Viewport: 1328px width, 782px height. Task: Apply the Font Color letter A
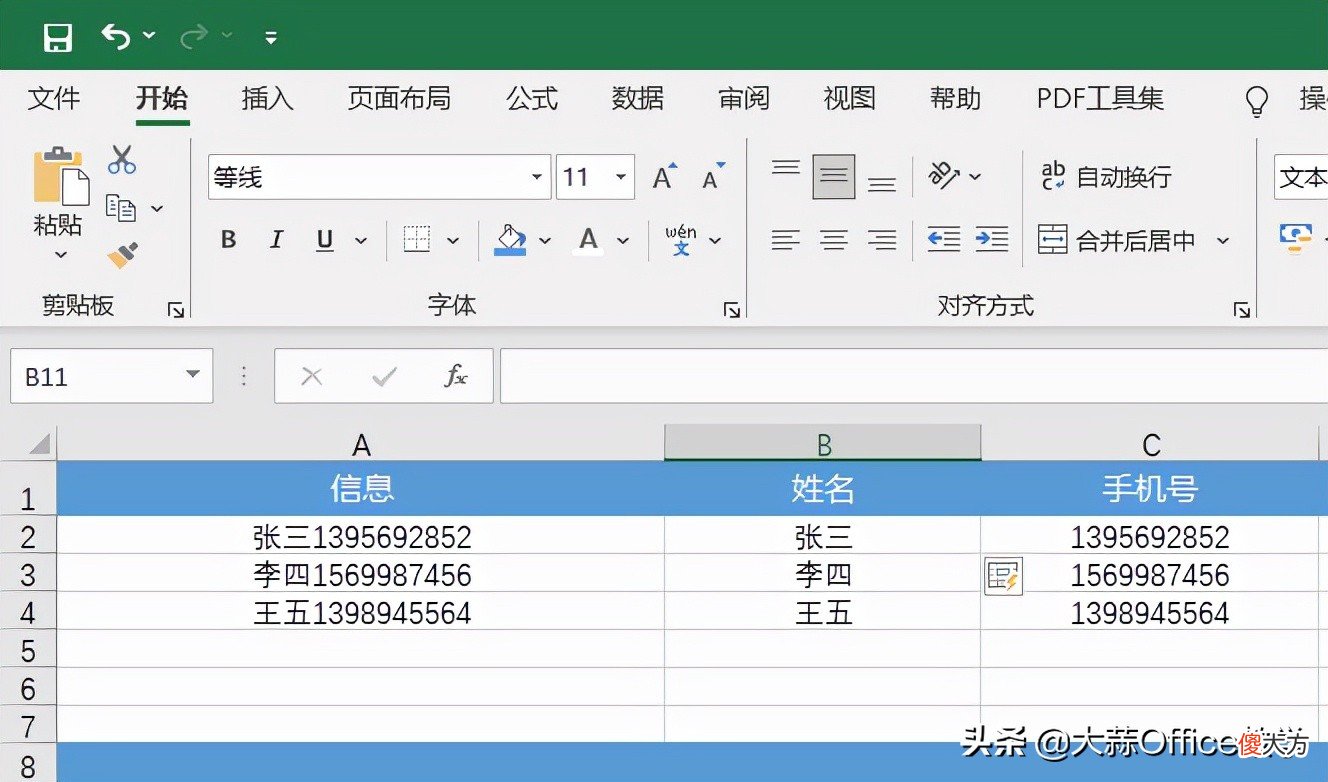tap(588, 240)
